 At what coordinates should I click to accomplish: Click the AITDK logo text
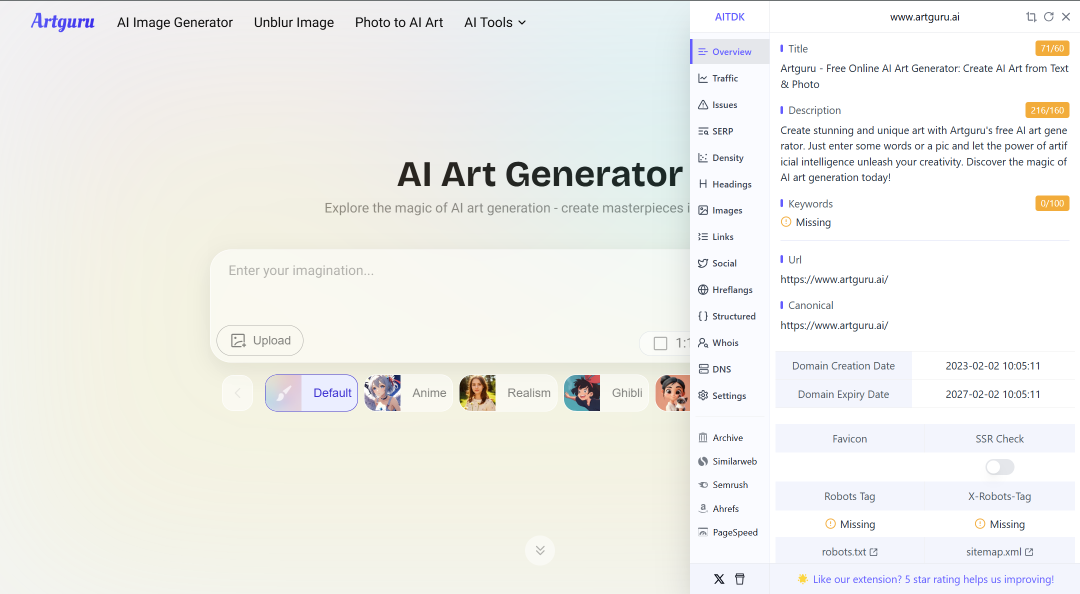[x=729, y=17]
